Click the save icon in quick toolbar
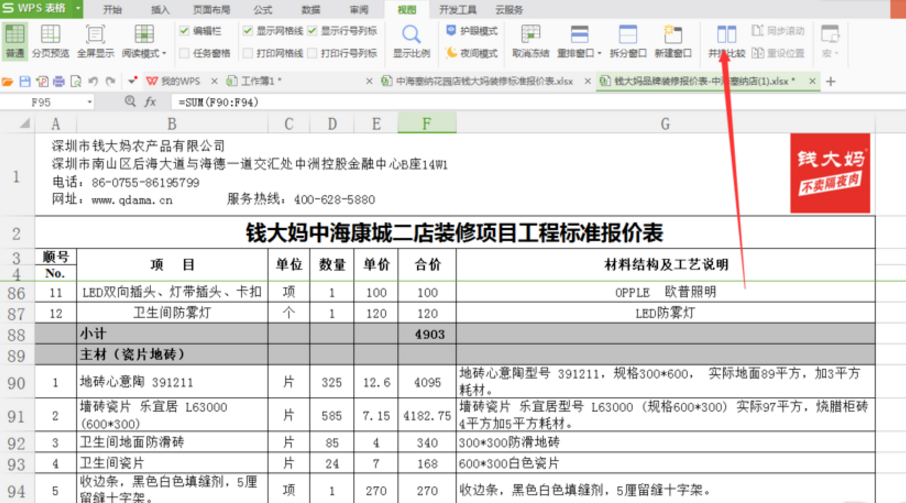The image size is (906, 503). 27,79
